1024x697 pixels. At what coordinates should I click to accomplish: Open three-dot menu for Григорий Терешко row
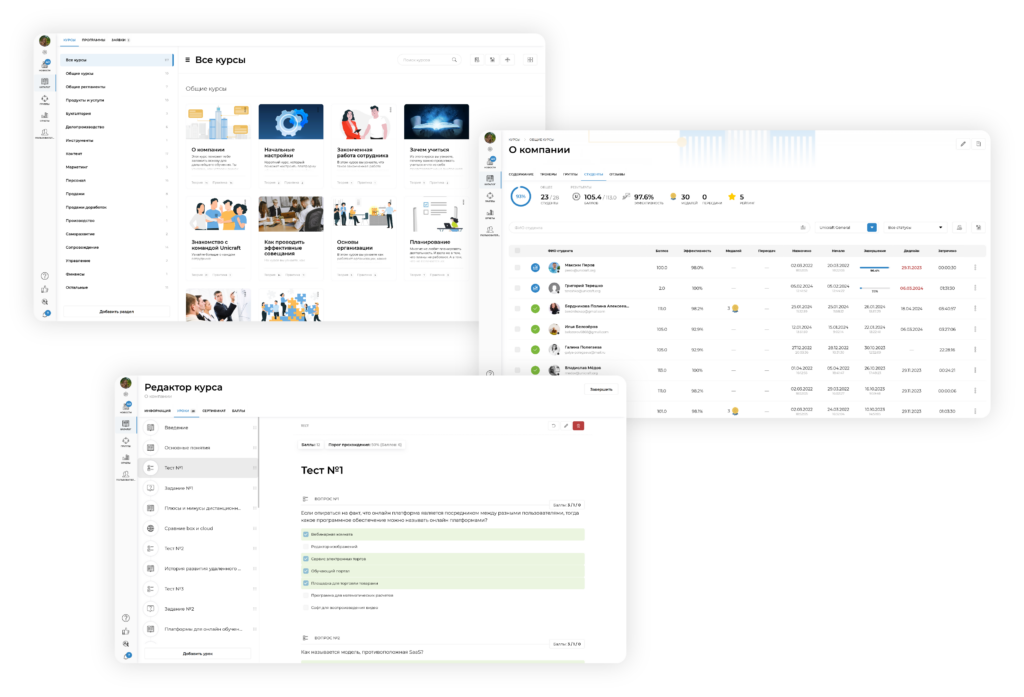pyautogui.click(x=975, y=287)
